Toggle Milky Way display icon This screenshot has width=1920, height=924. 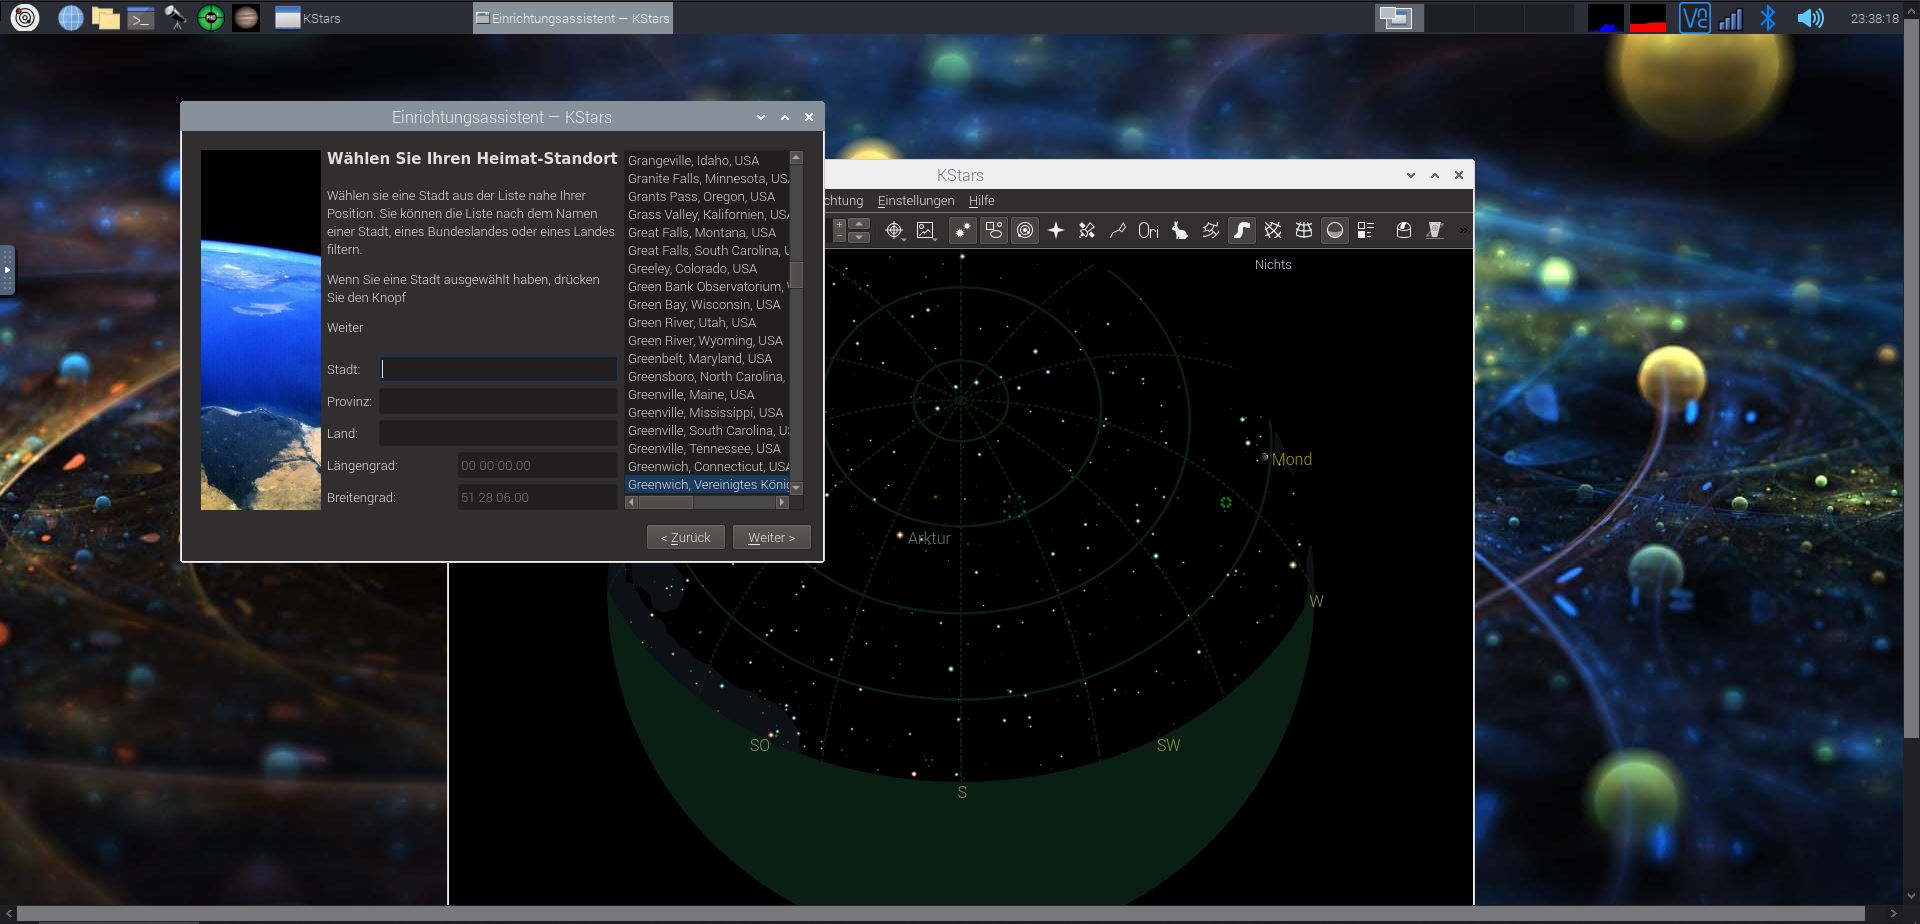click(1242, 231)
